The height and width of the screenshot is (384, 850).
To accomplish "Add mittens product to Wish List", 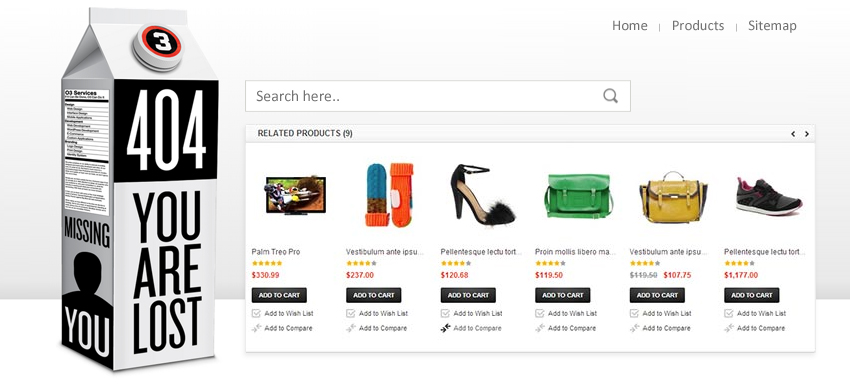I will (x=383, y=313).
